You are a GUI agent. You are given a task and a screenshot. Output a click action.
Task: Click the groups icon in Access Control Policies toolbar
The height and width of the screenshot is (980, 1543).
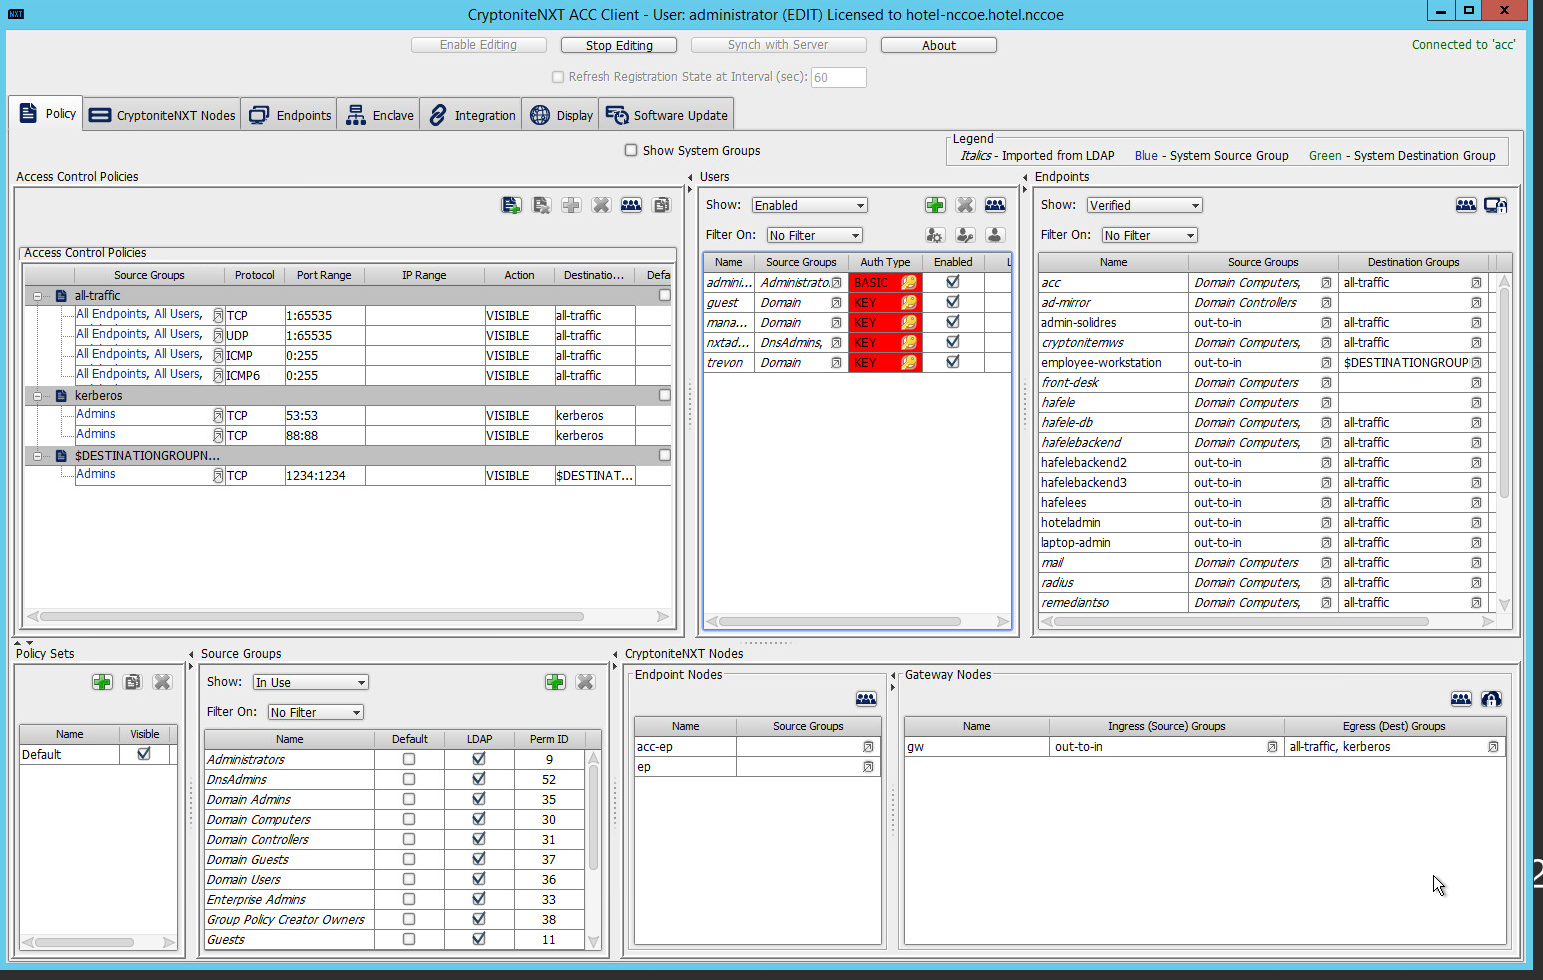click(631, 205)
